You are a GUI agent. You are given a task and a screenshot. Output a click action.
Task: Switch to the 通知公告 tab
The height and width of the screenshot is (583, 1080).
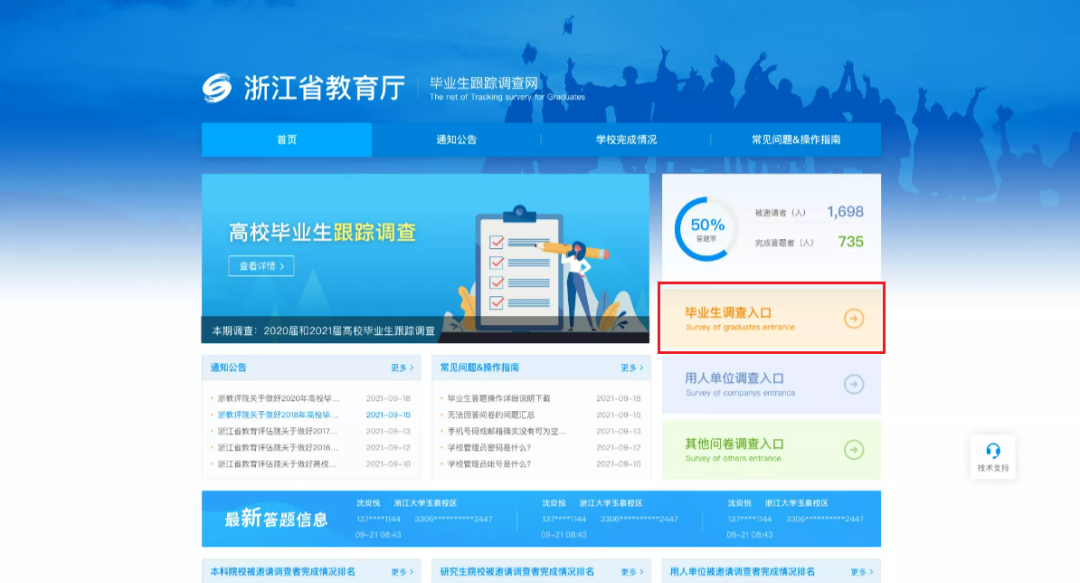(x=457, y=139)
